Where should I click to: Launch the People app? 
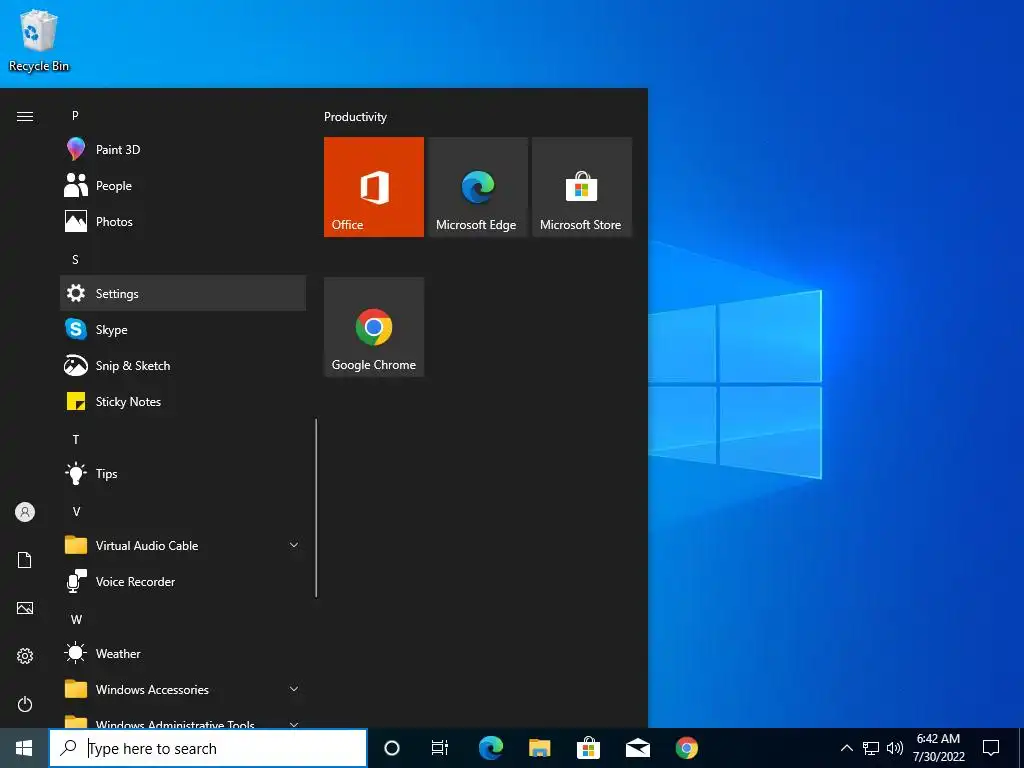click(x=183, y=185)
